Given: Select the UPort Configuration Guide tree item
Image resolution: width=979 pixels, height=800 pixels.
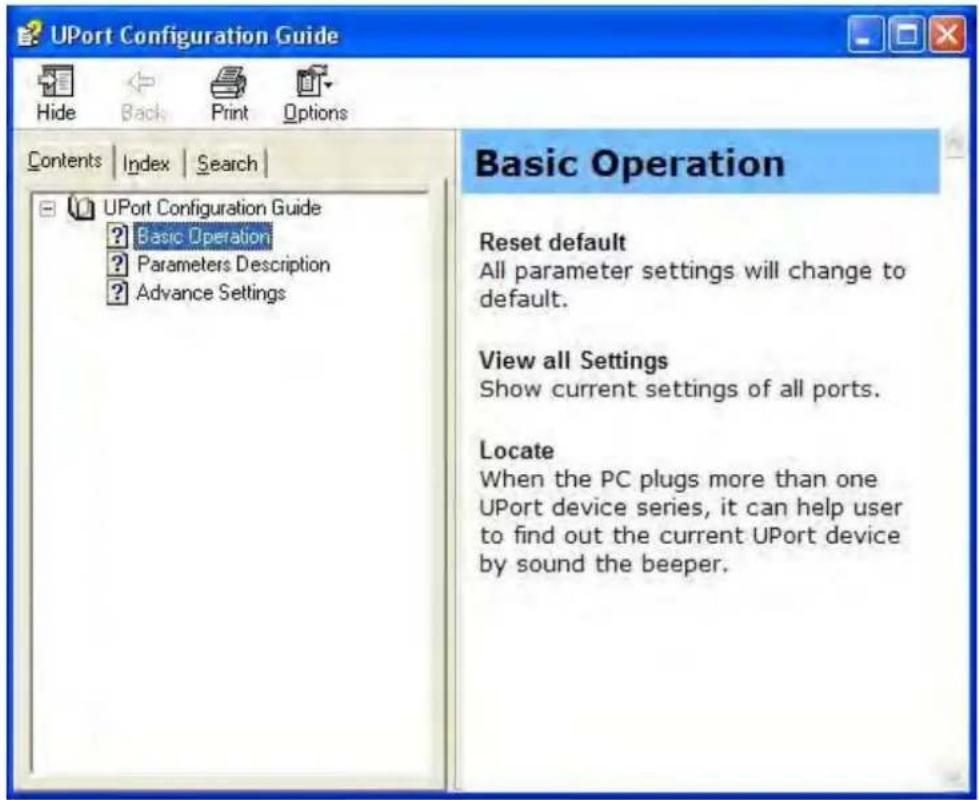Looking at the screenshot, I should coord(212,207).
